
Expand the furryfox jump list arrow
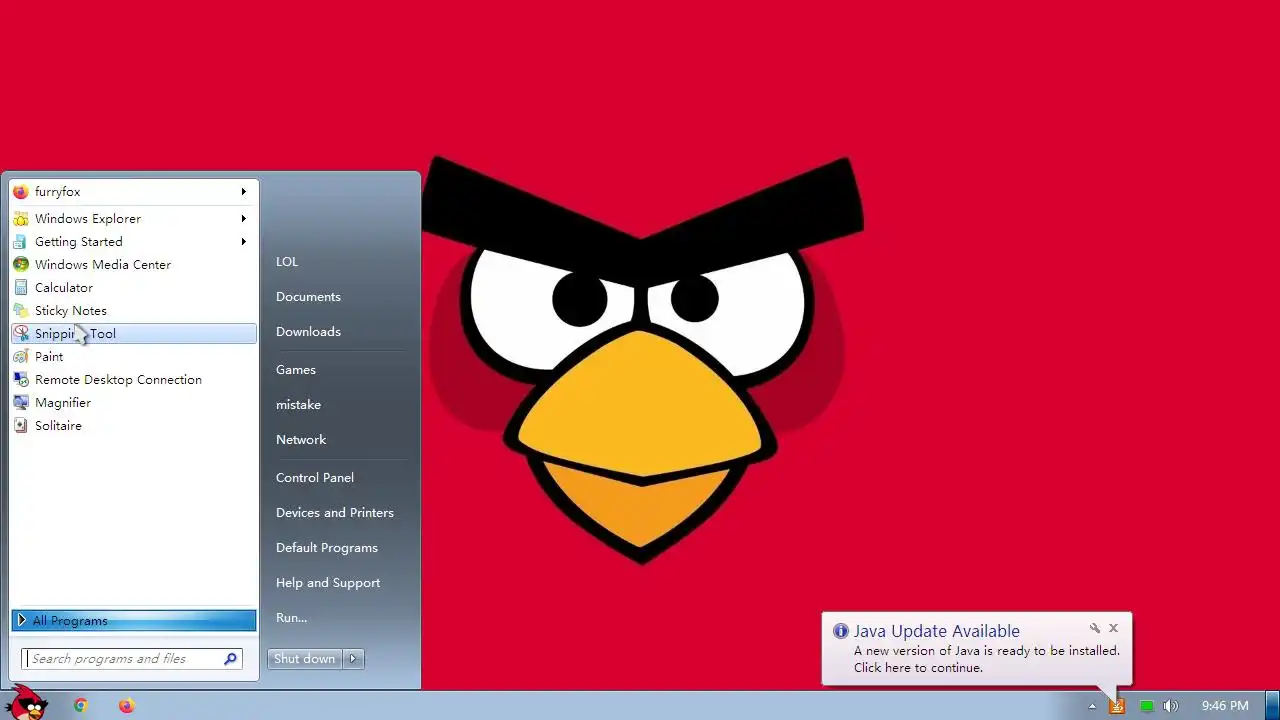pyautogui.click(x=243, y=192)
